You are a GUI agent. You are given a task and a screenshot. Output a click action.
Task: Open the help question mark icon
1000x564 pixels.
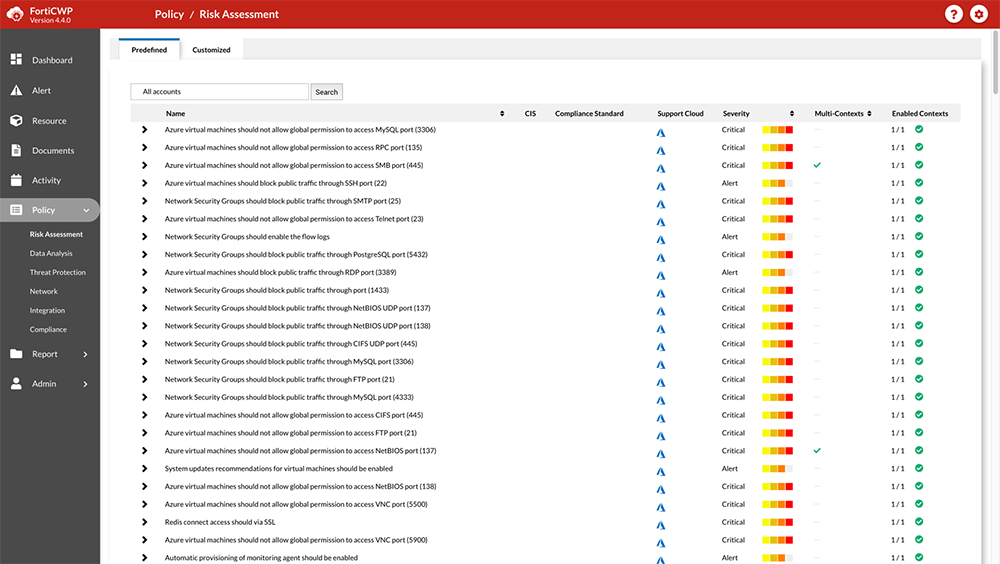click(x=953, y=14)
